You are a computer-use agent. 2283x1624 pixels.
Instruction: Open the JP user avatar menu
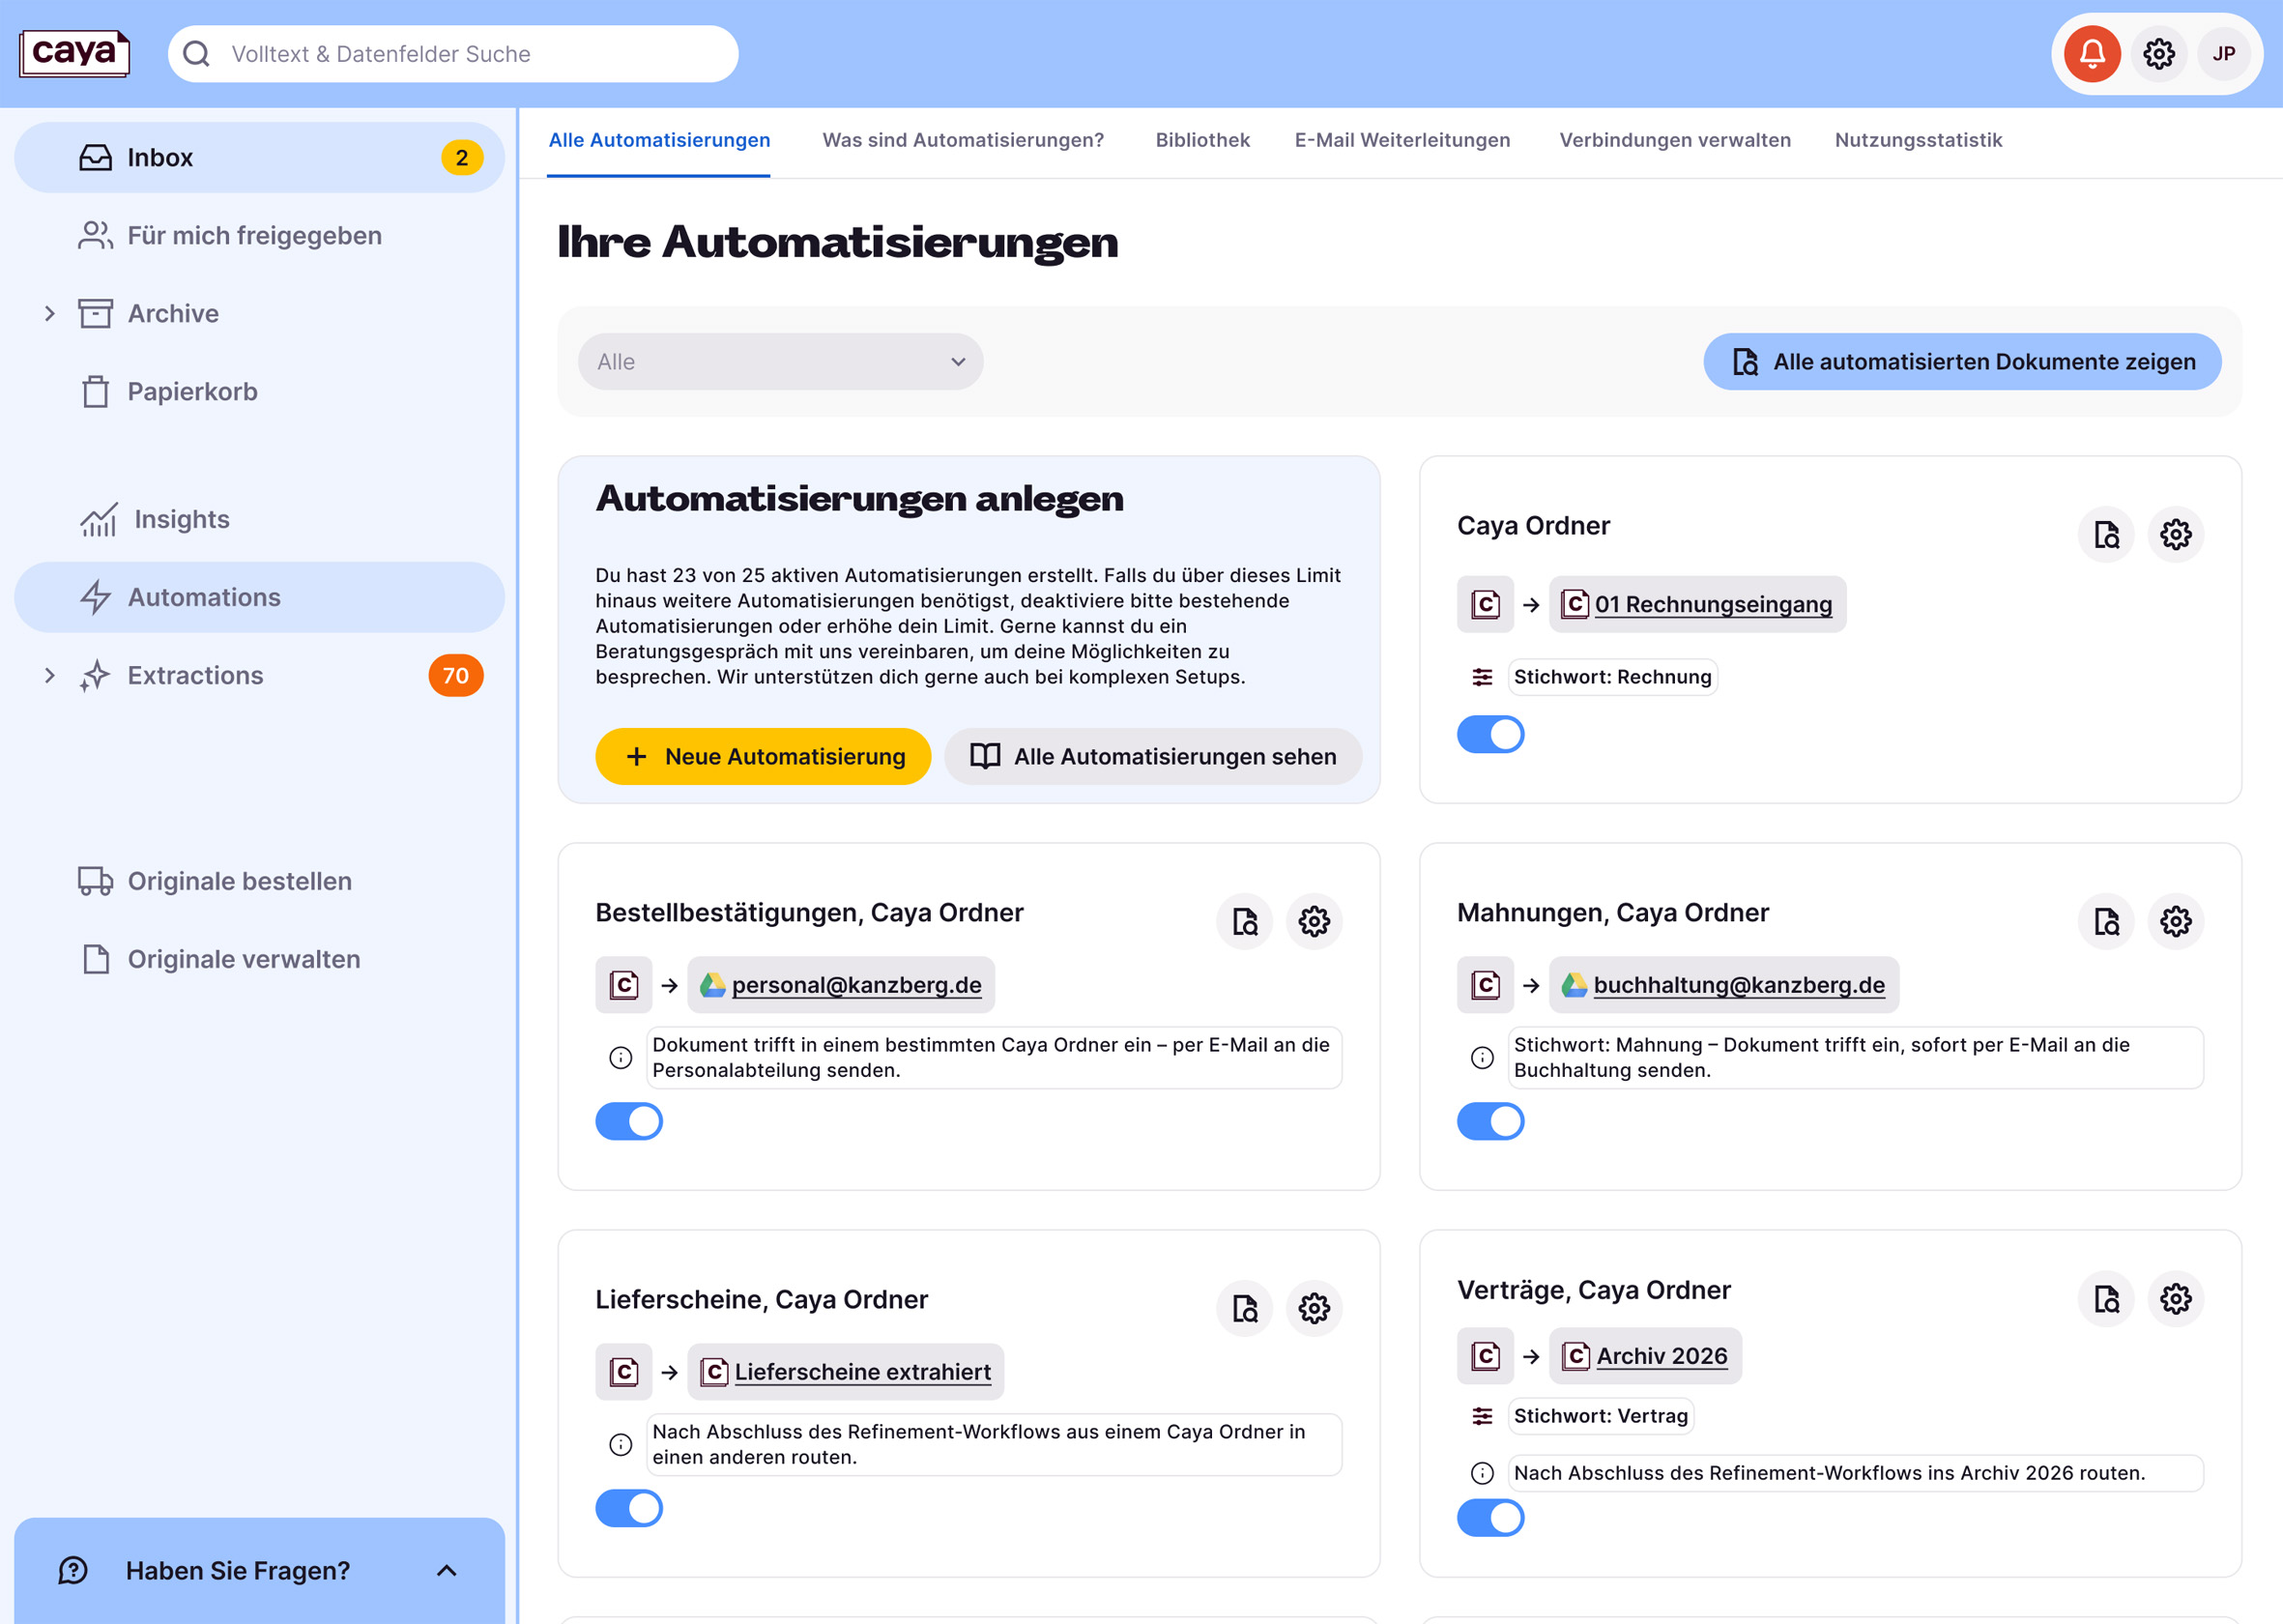point(2223,54)
